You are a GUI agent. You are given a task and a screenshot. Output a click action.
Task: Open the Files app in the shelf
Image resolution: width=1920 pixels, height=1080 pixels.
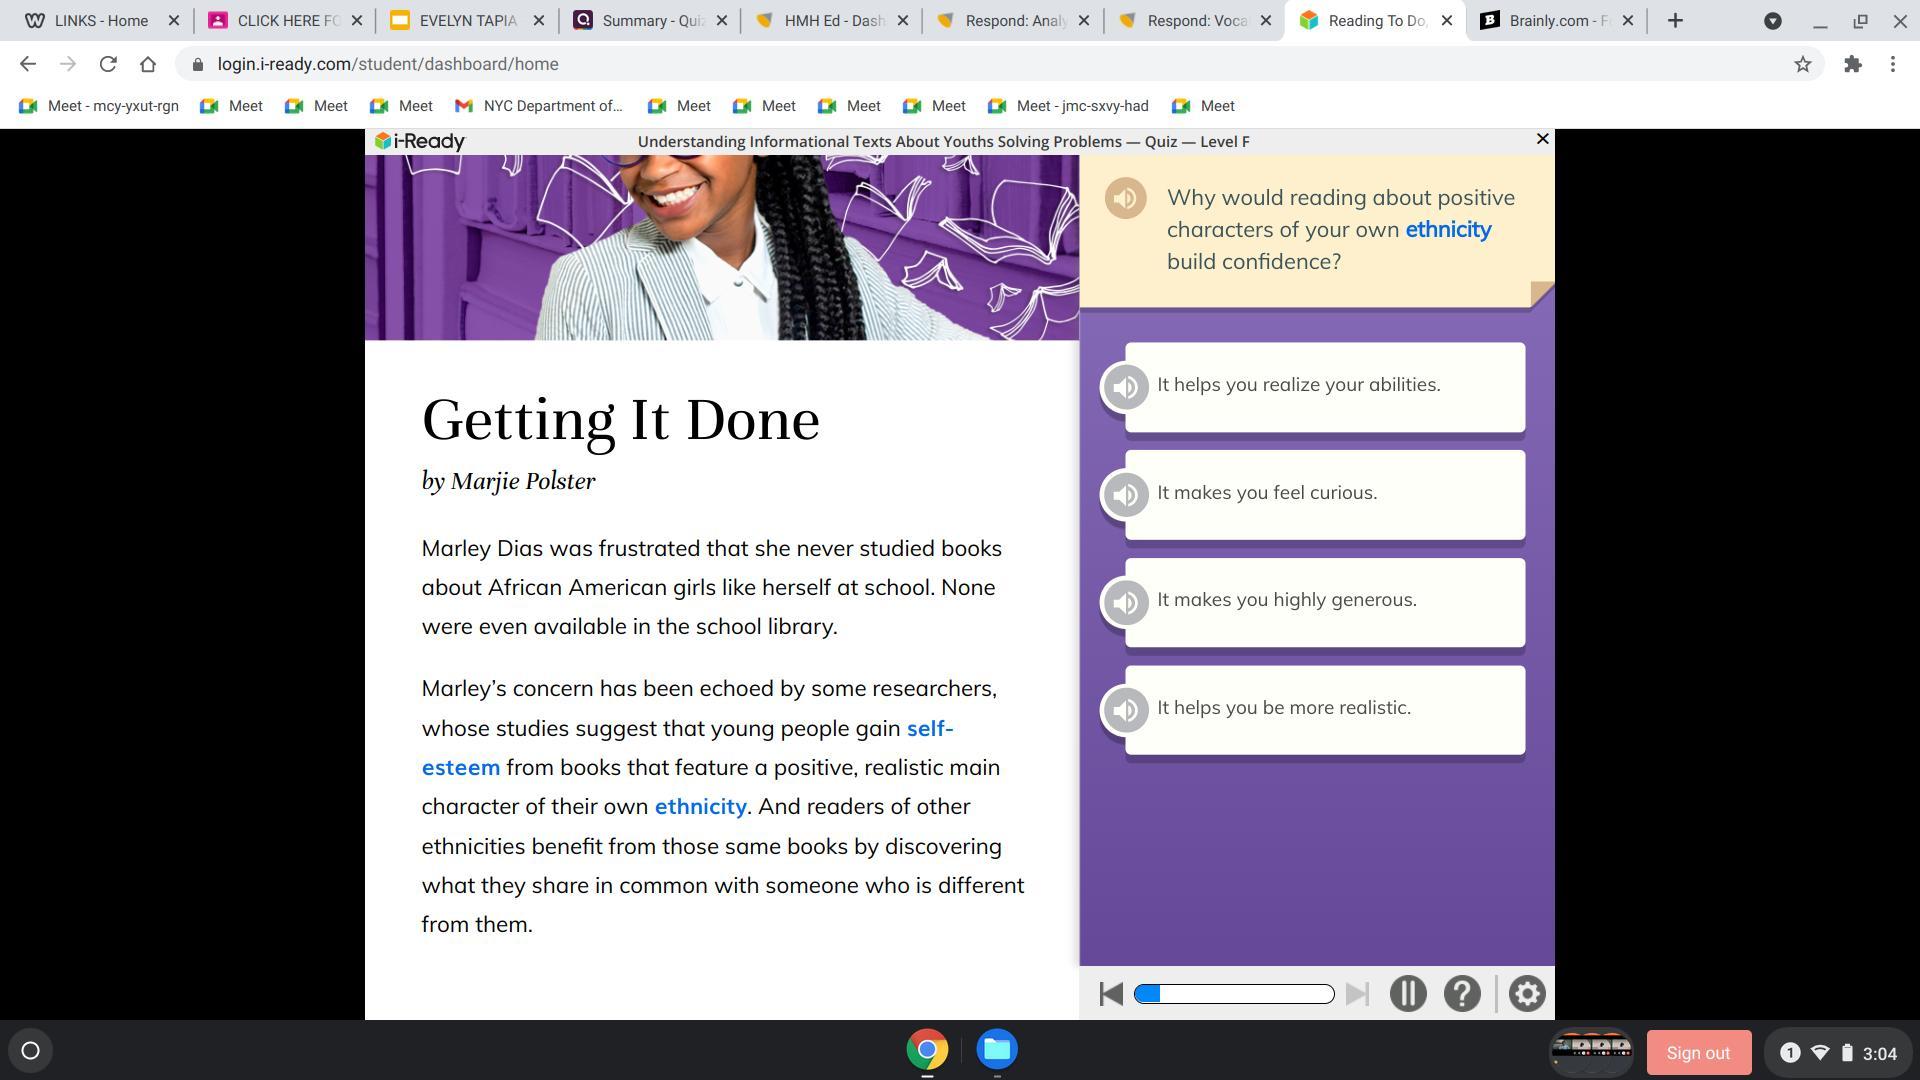(x=996, y=1050)
